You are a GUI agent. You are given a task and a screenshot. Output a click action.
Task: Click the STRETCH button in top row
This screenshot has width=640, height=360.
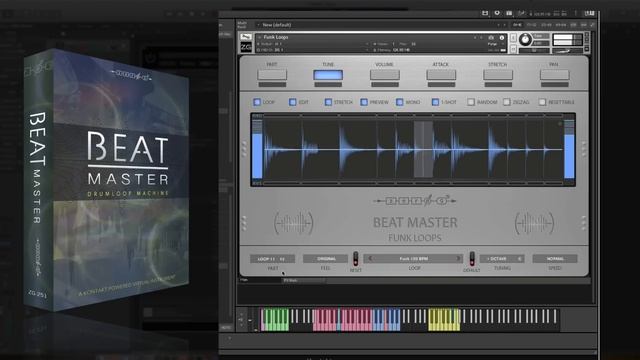498,75
